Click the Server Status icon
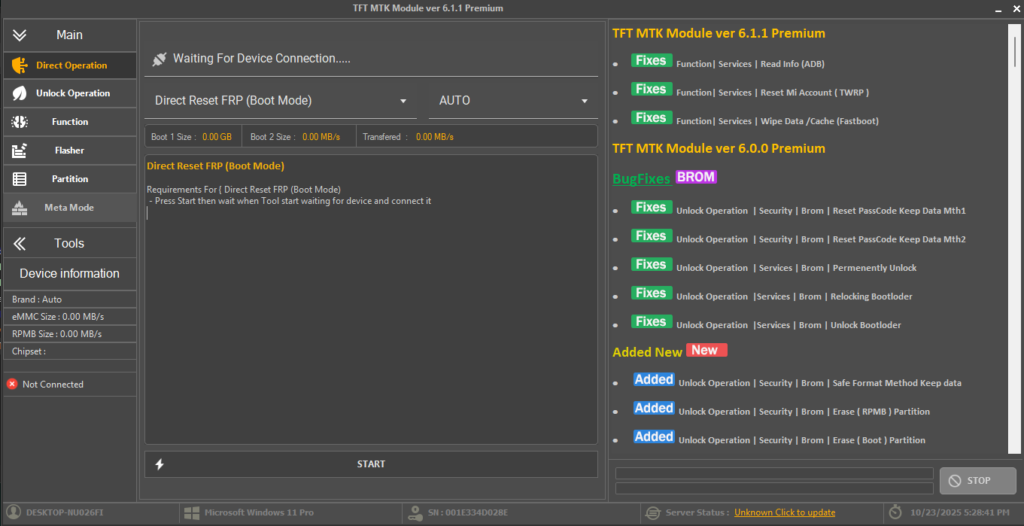 click(652, 513)
